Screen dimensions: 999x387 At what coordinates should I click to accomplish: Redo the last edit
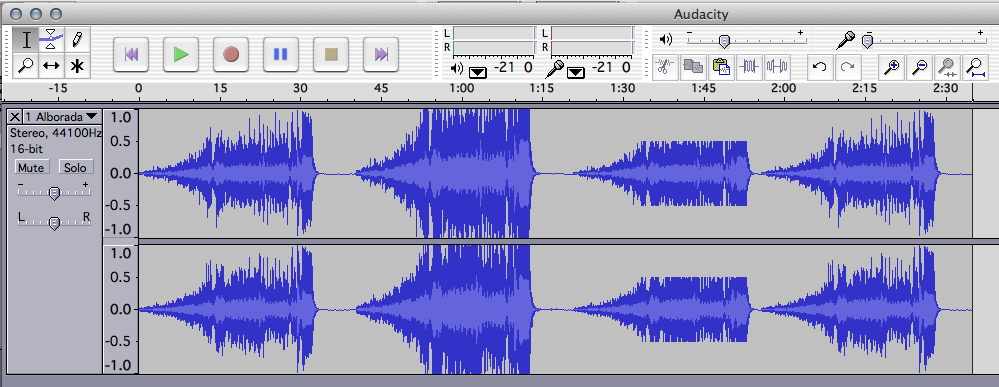point(847,66)
